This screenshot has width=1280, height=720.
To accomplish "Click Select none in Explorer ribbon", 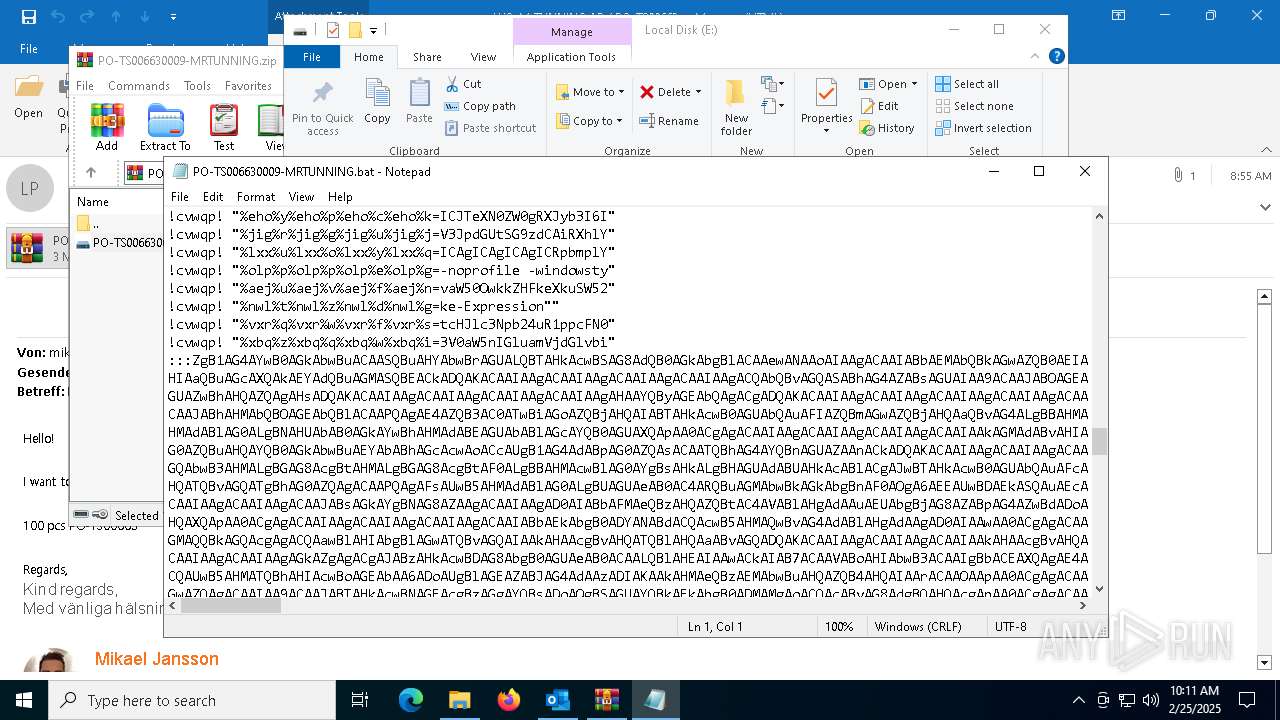I will tap(974, 106).
